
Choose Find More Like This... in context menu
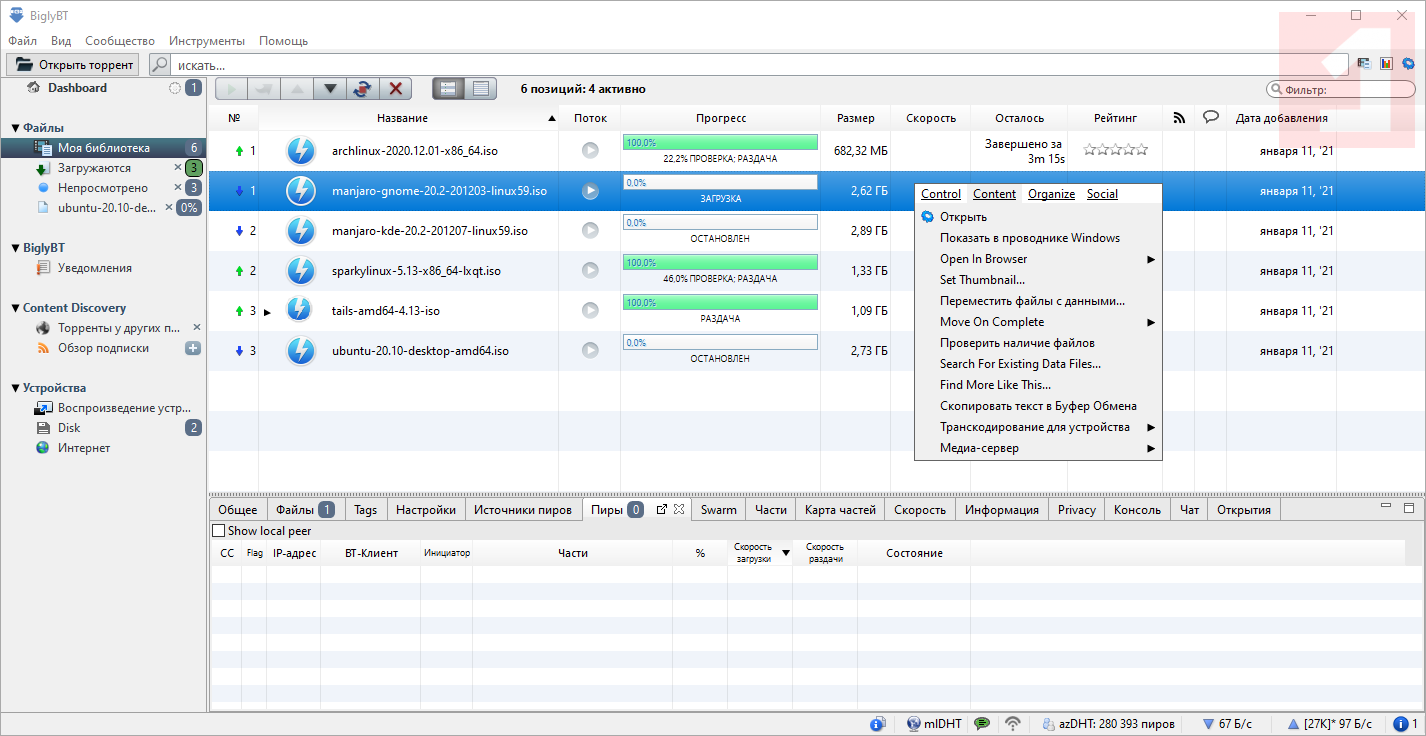[1038, 385]
